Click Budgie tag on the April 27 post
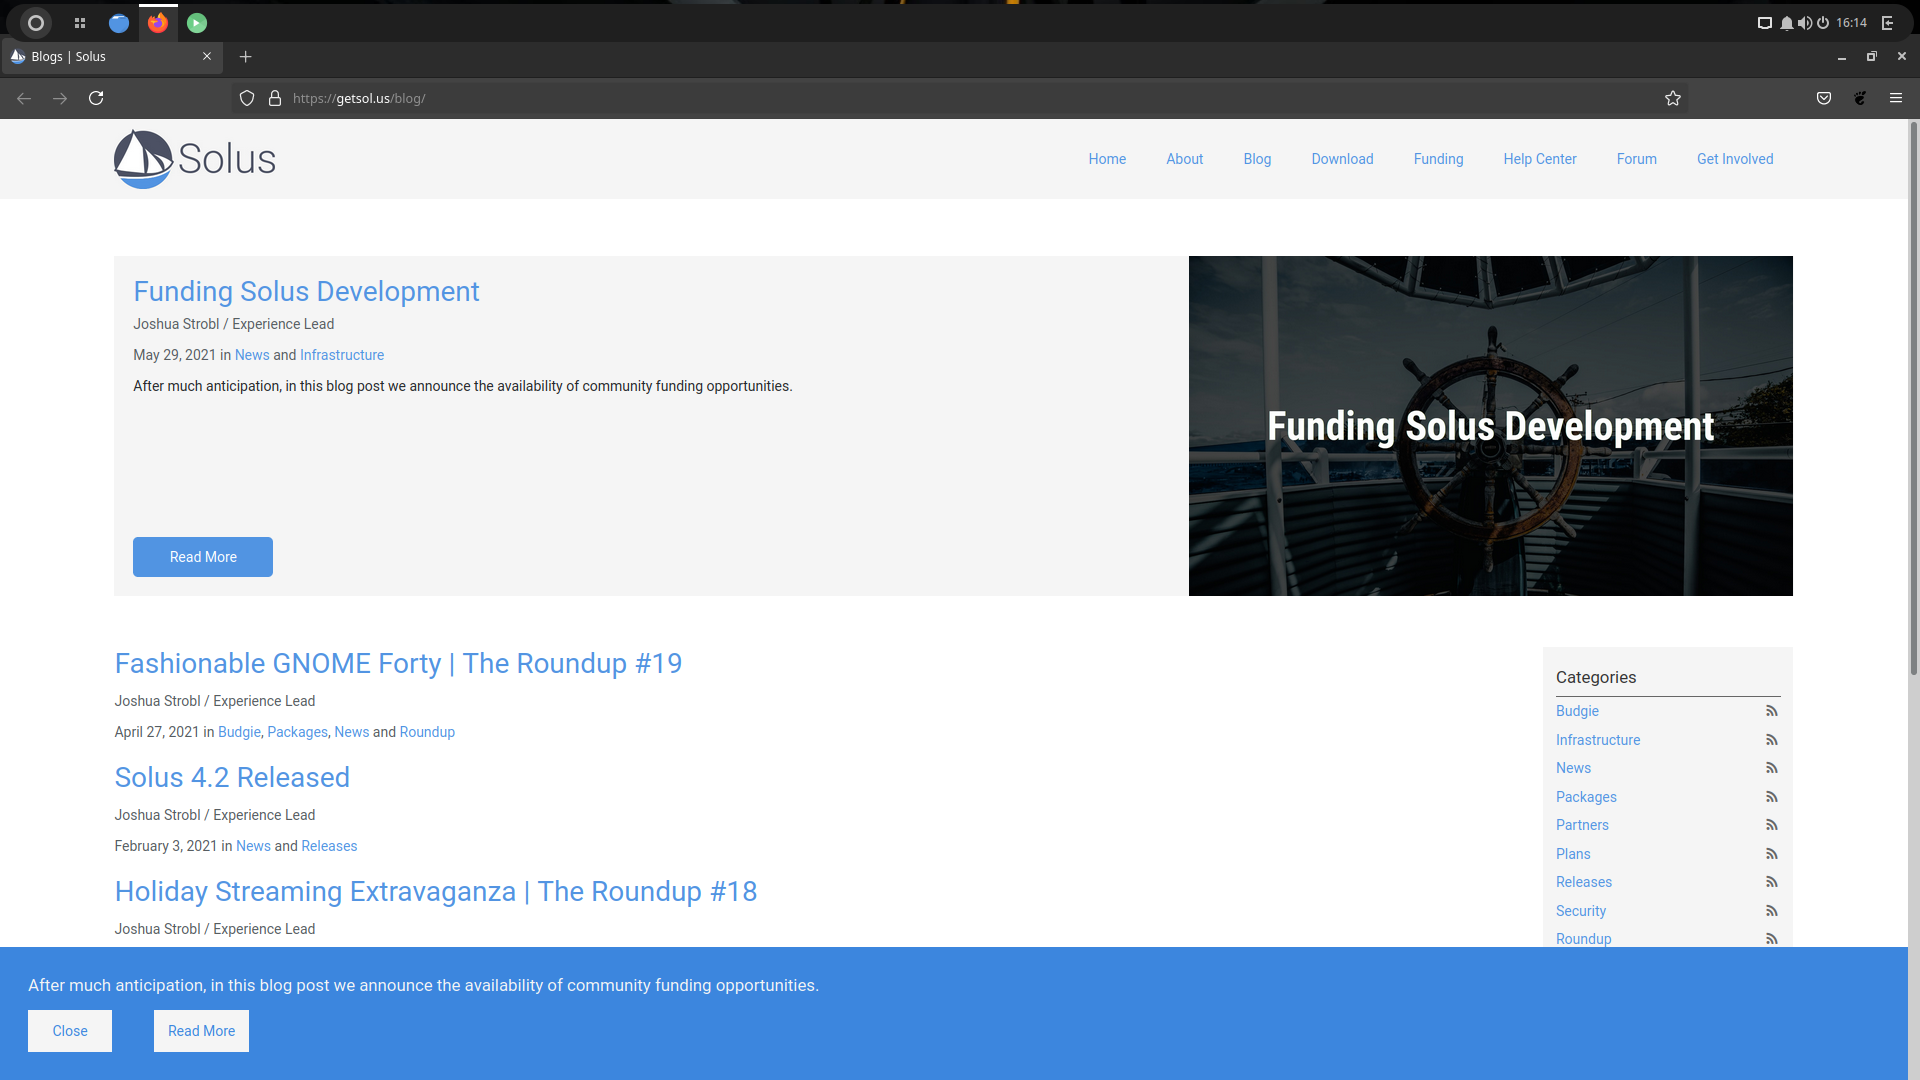This screenshot has width=1920, height=1080. (239, 732)
